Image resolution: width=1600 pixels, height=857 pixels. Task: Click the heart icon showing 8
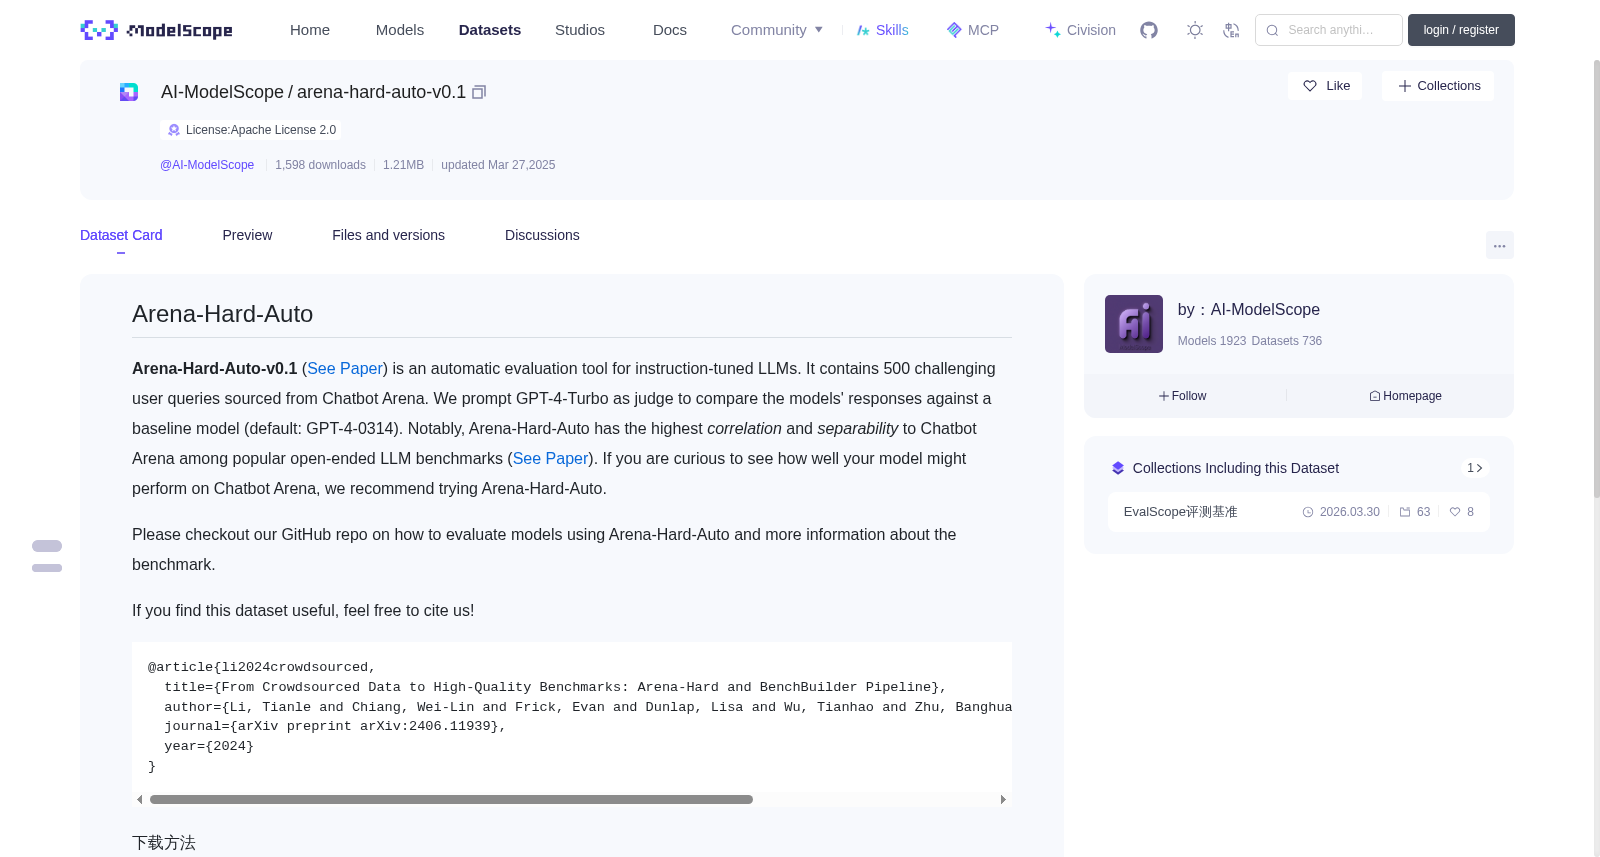1455,512
